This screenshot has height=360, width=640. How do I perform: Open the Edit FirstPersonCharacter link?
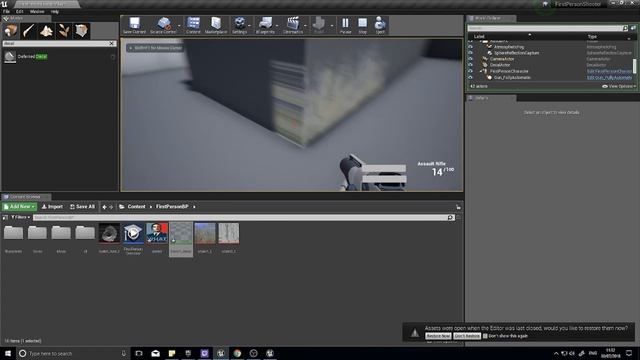coord(609,71)
